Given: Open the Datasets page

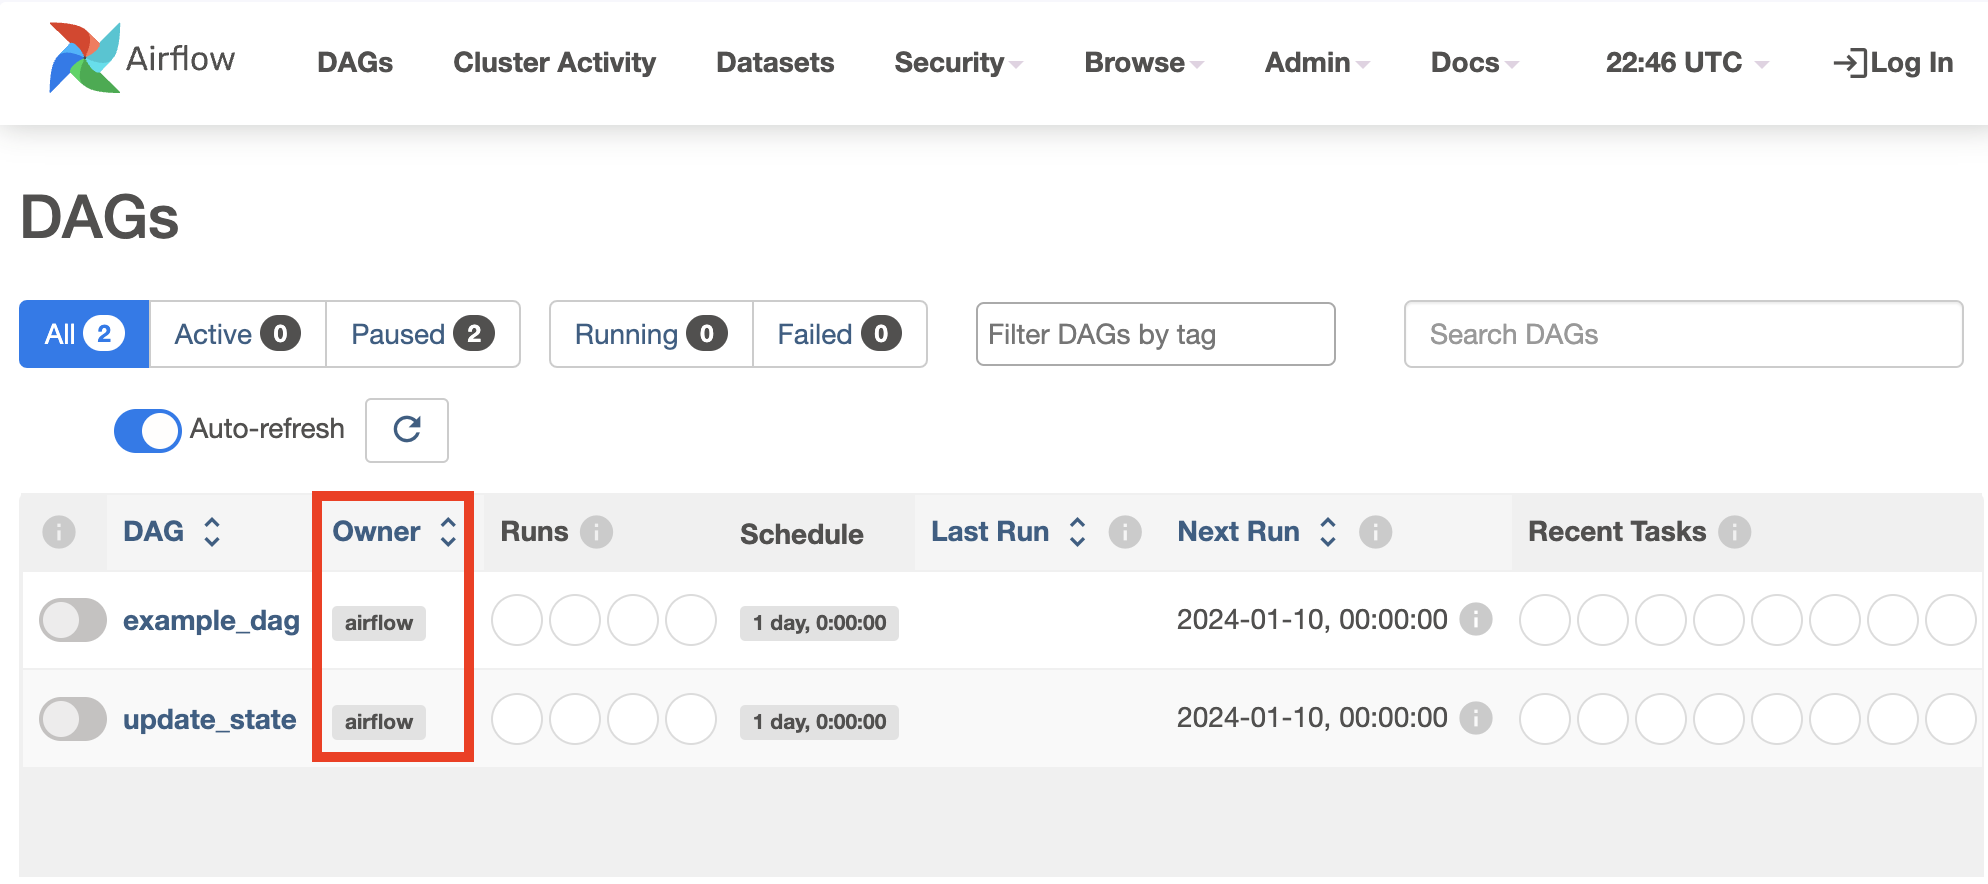Looking at the screenshot, I should [775, 63].
